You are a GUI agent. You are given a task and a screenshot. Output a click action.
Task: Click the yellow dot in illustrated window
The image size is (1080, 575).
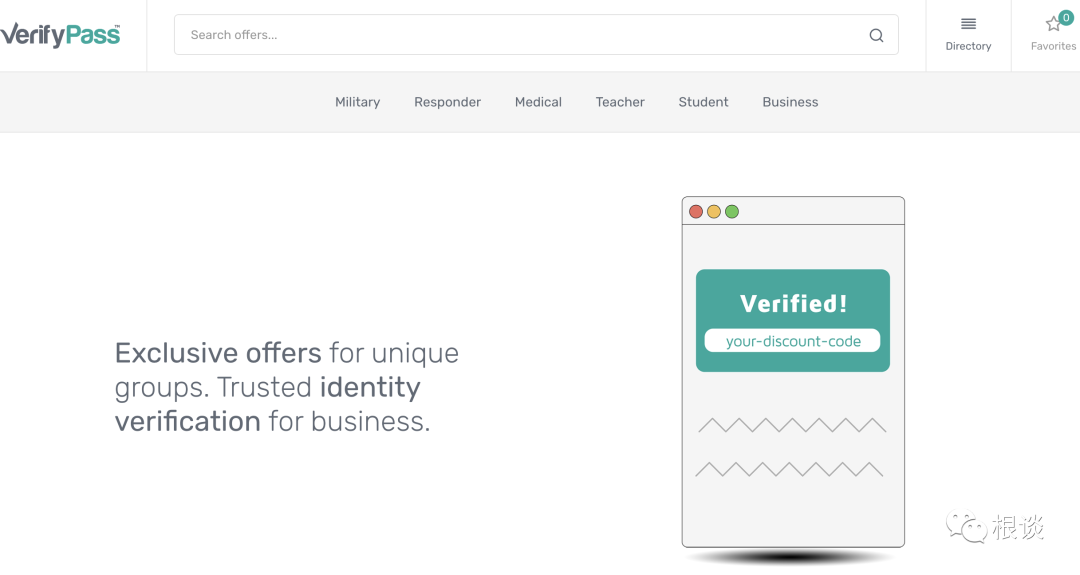[x=714, y=212]
